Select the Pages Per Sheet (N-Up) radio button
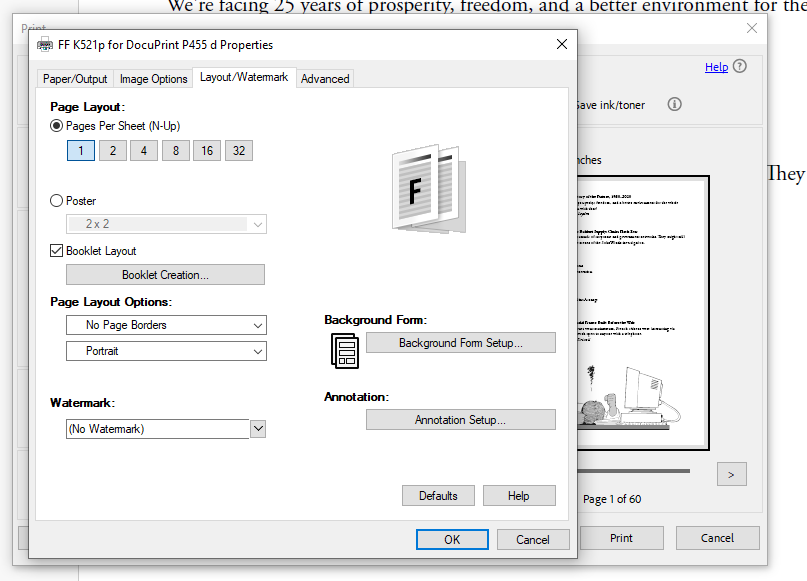The width and height of the screenshot is (807, 581). click(56, 126)
